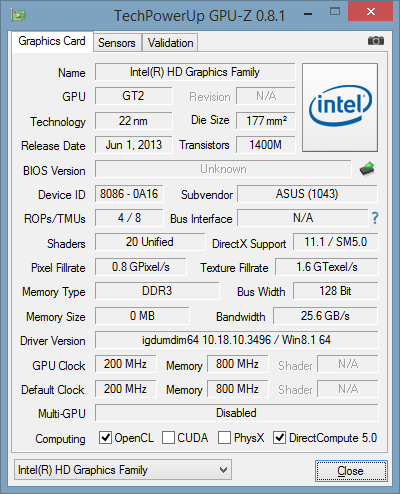Image resolution: width=400 pixels, height=494 pixels.
Task: Click the Close button
Action: [351, 471]
